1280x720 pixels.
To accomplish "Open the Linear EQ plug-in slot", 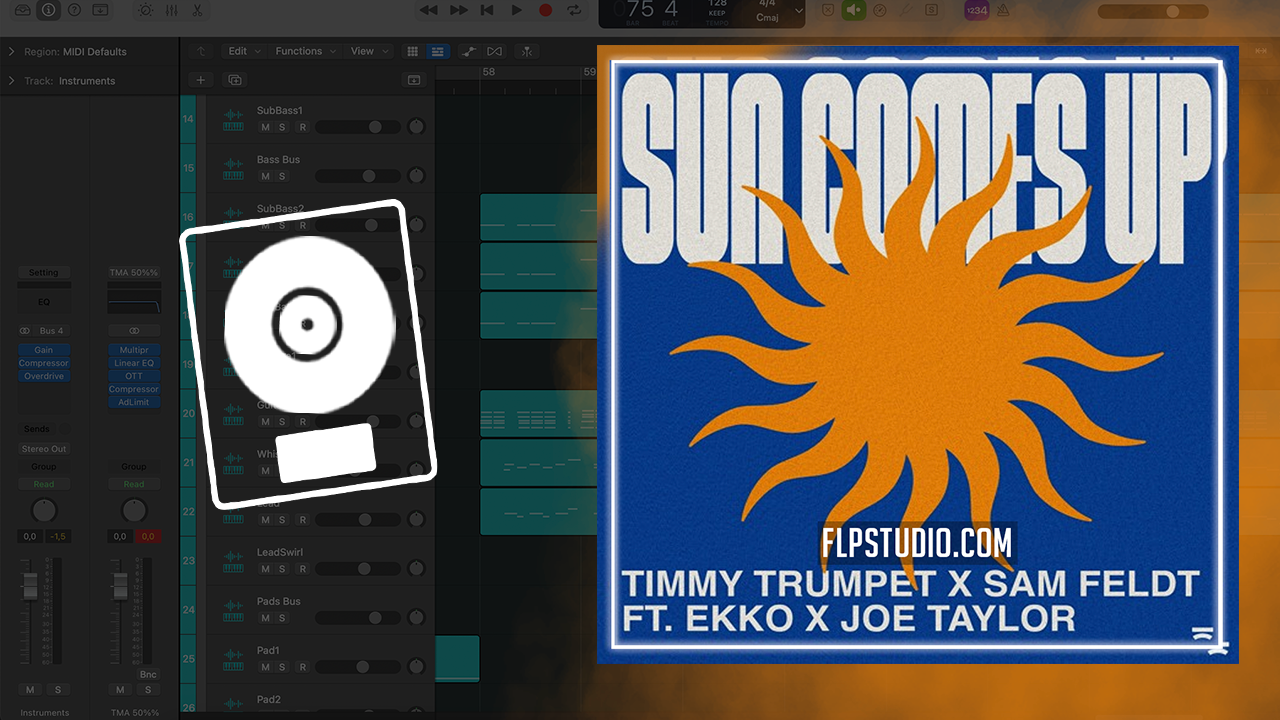I will 134,363.
